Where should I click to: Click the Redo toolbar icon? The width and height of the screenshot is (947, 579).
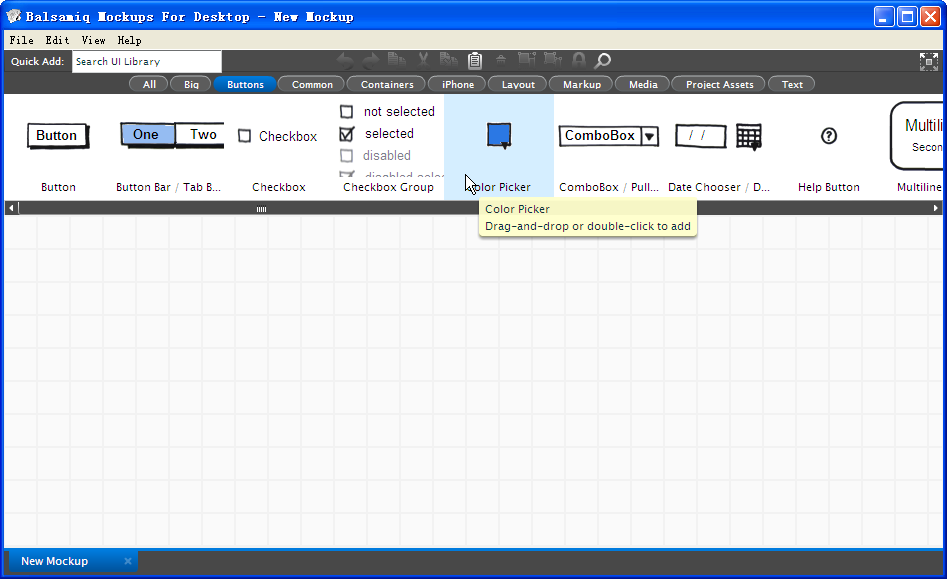pos(371,60)
